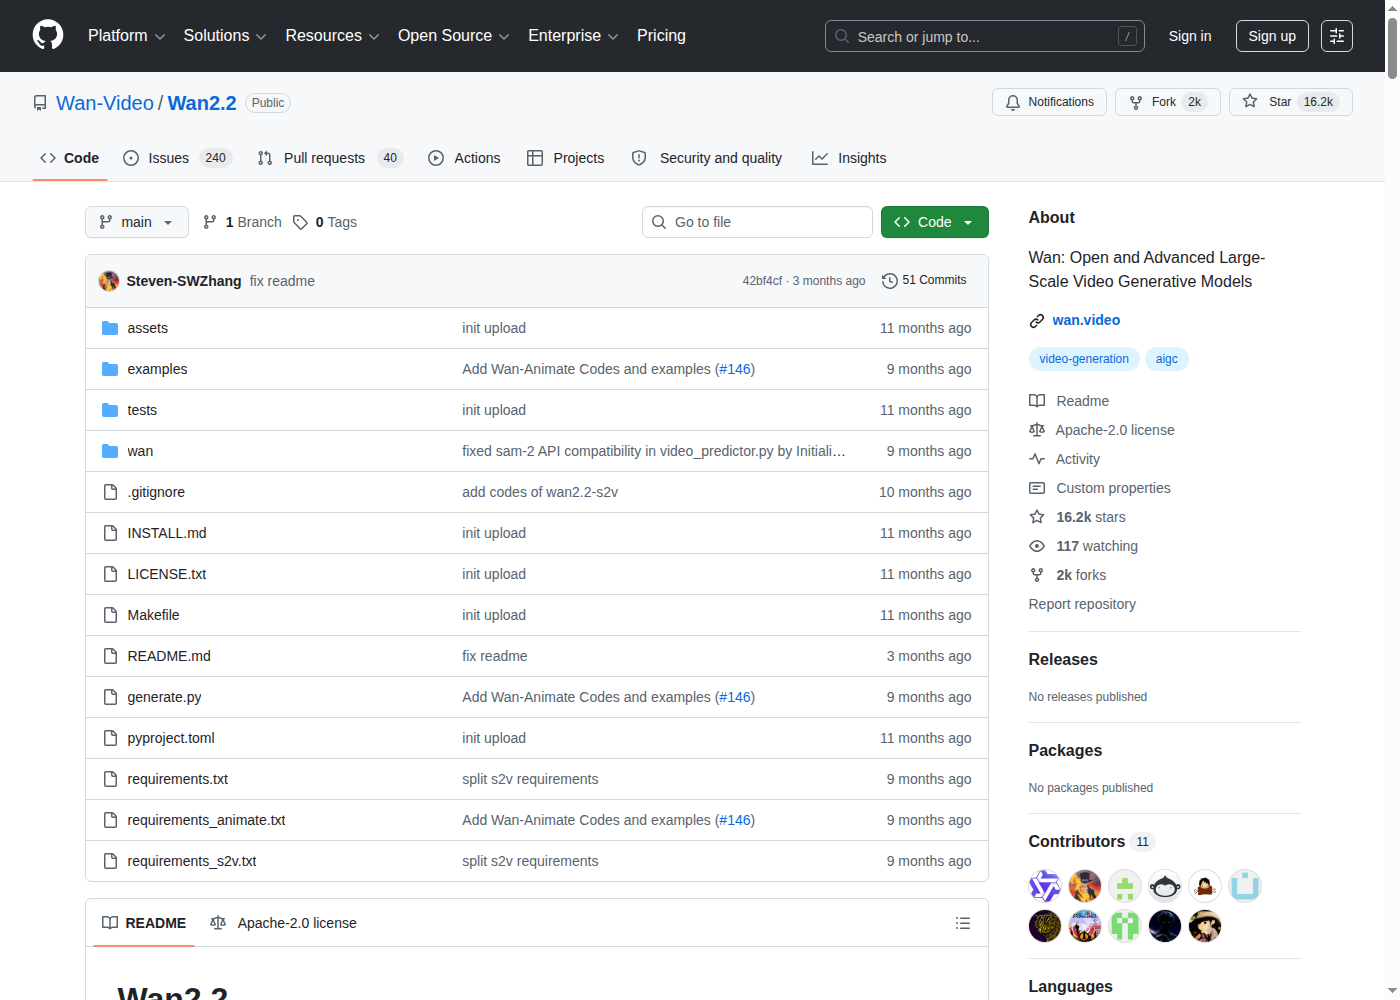Click the repository icon before Wan-Video

click(x=40, y=103)
